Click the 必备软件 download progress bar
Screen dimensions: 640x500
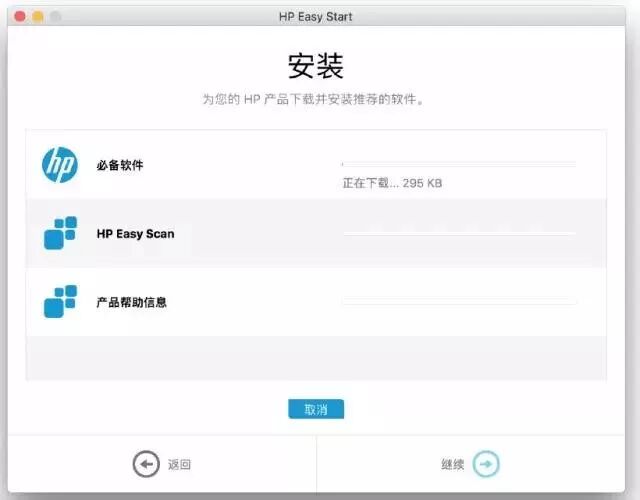(x=459, y=164)
